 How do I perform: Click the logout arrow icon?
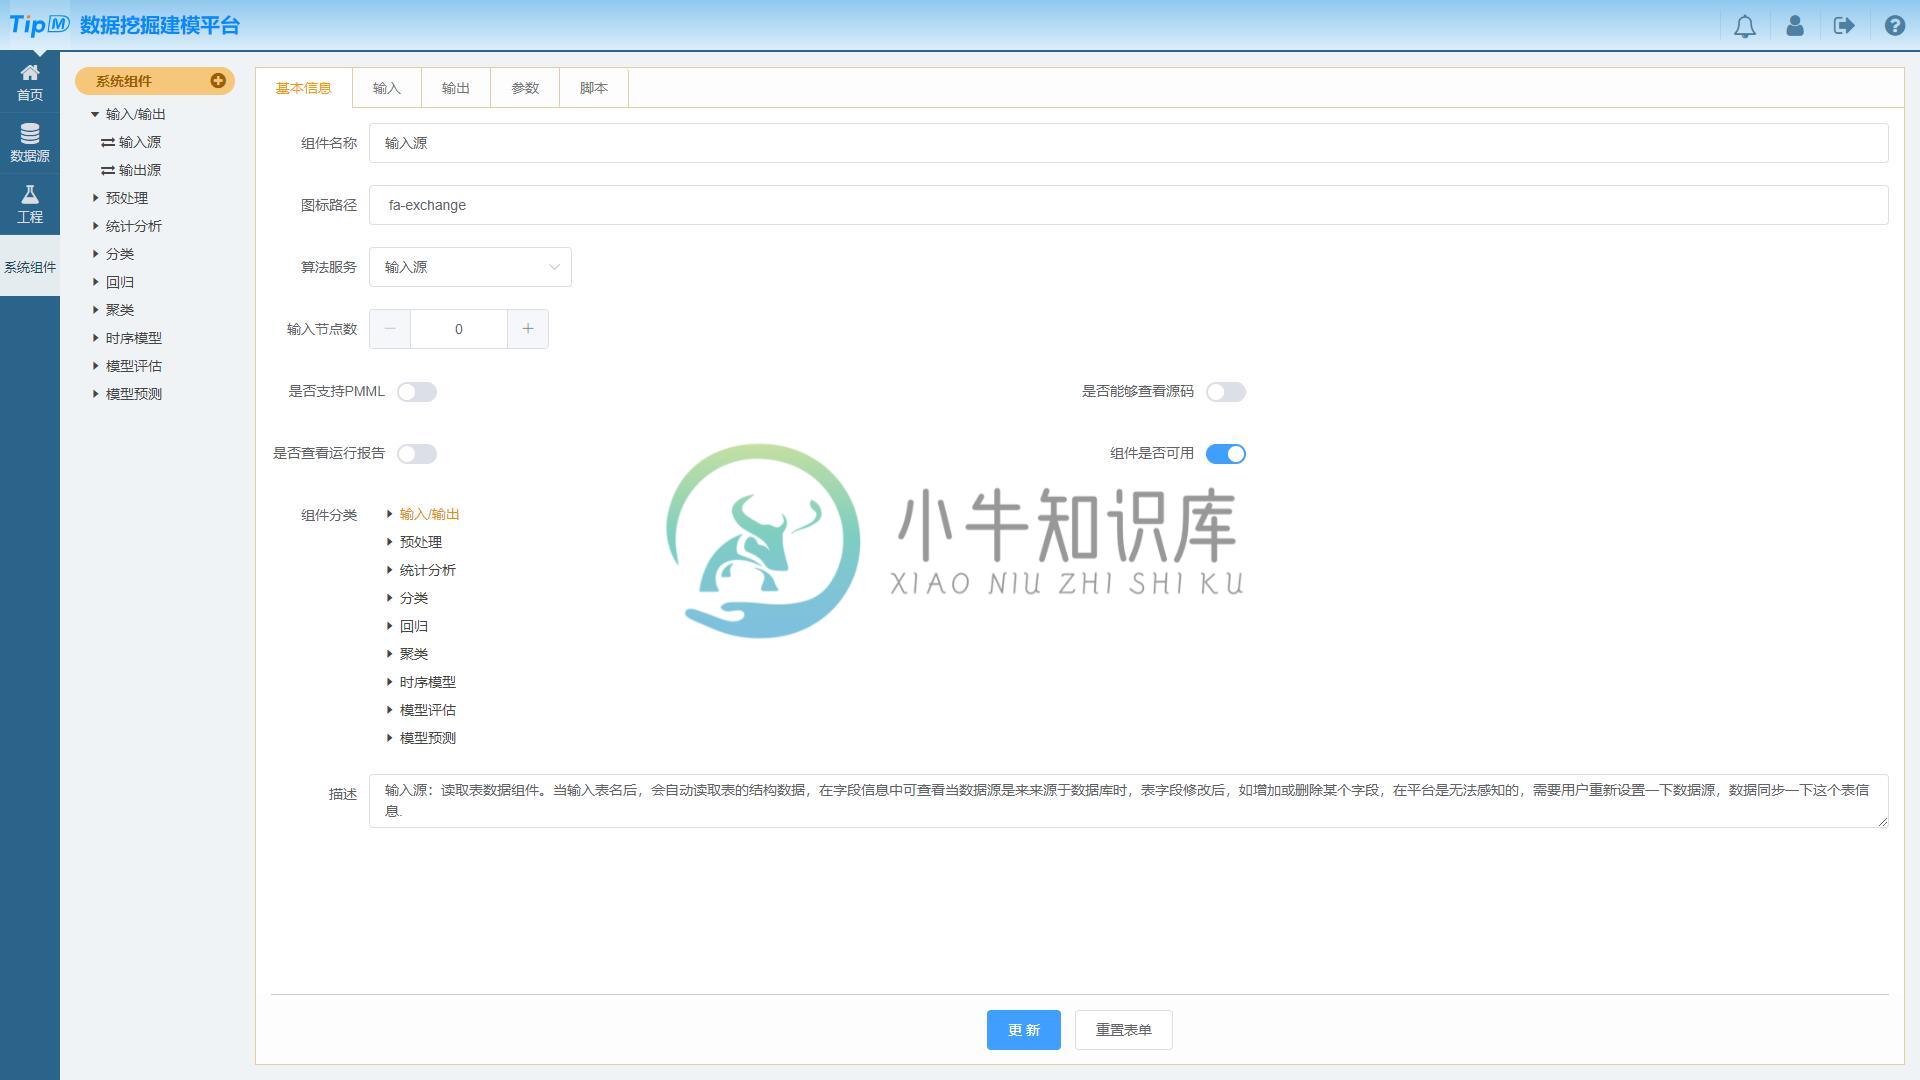click(1844, 26)
